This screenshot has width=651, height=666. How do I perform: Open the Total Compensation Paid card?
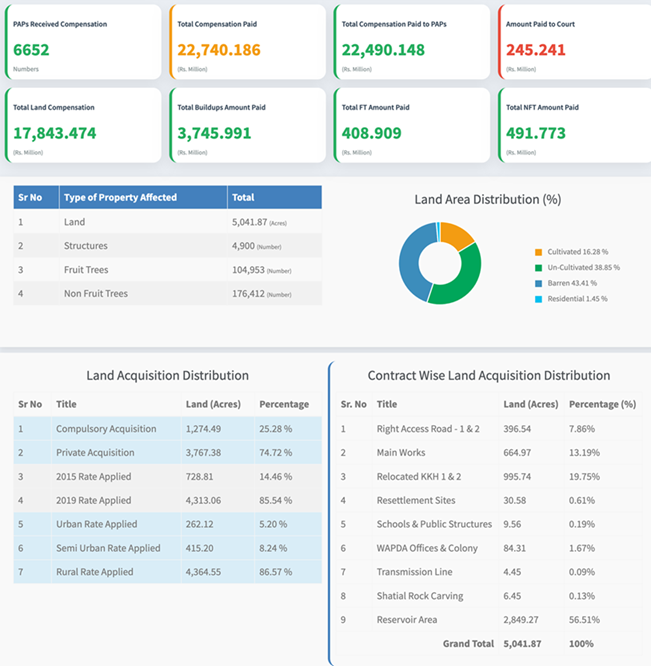[x=248, y=42]
